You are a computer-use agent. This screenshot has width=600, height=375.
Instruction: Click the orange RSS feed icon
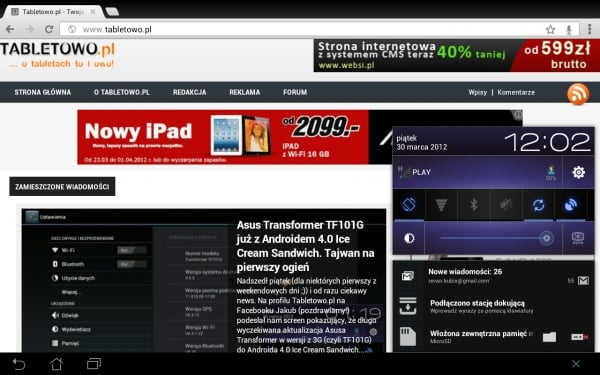[x=578, y=94]
